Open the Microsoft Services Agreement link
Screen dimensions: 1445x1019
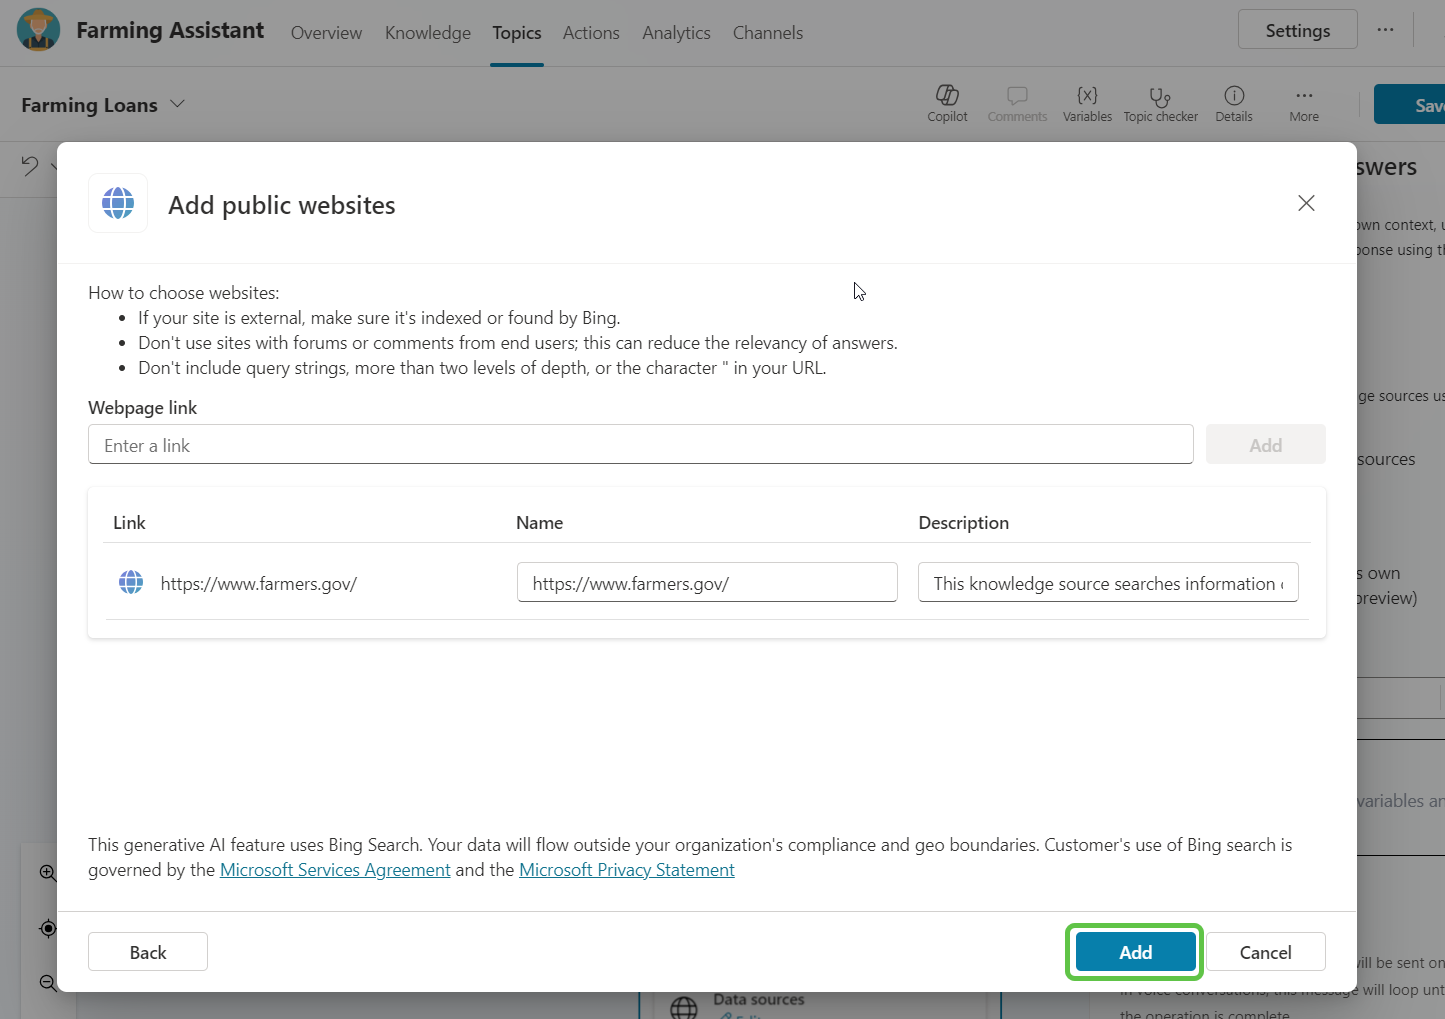click(x=335, y=870)
